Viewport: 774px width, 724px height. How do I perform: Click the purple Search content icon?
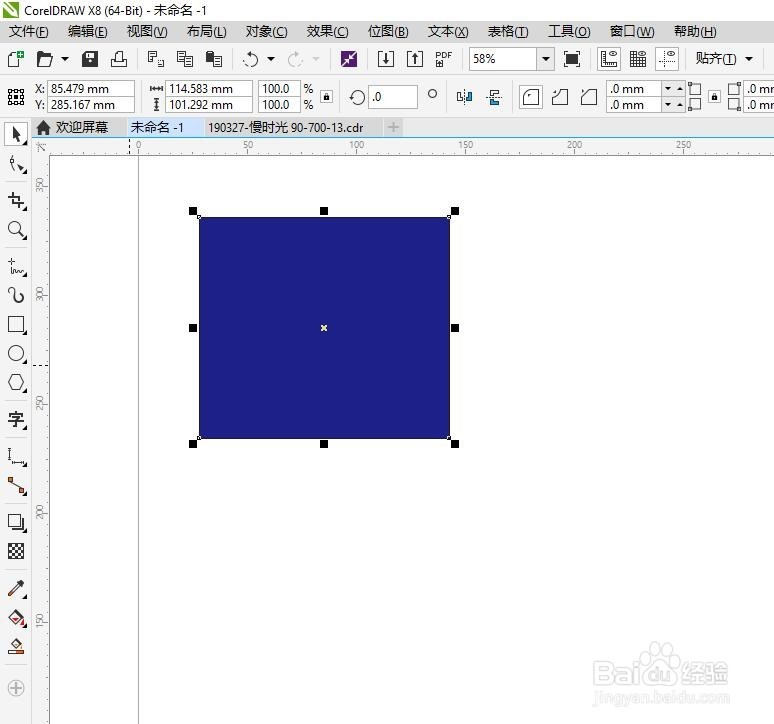(349, 59)
